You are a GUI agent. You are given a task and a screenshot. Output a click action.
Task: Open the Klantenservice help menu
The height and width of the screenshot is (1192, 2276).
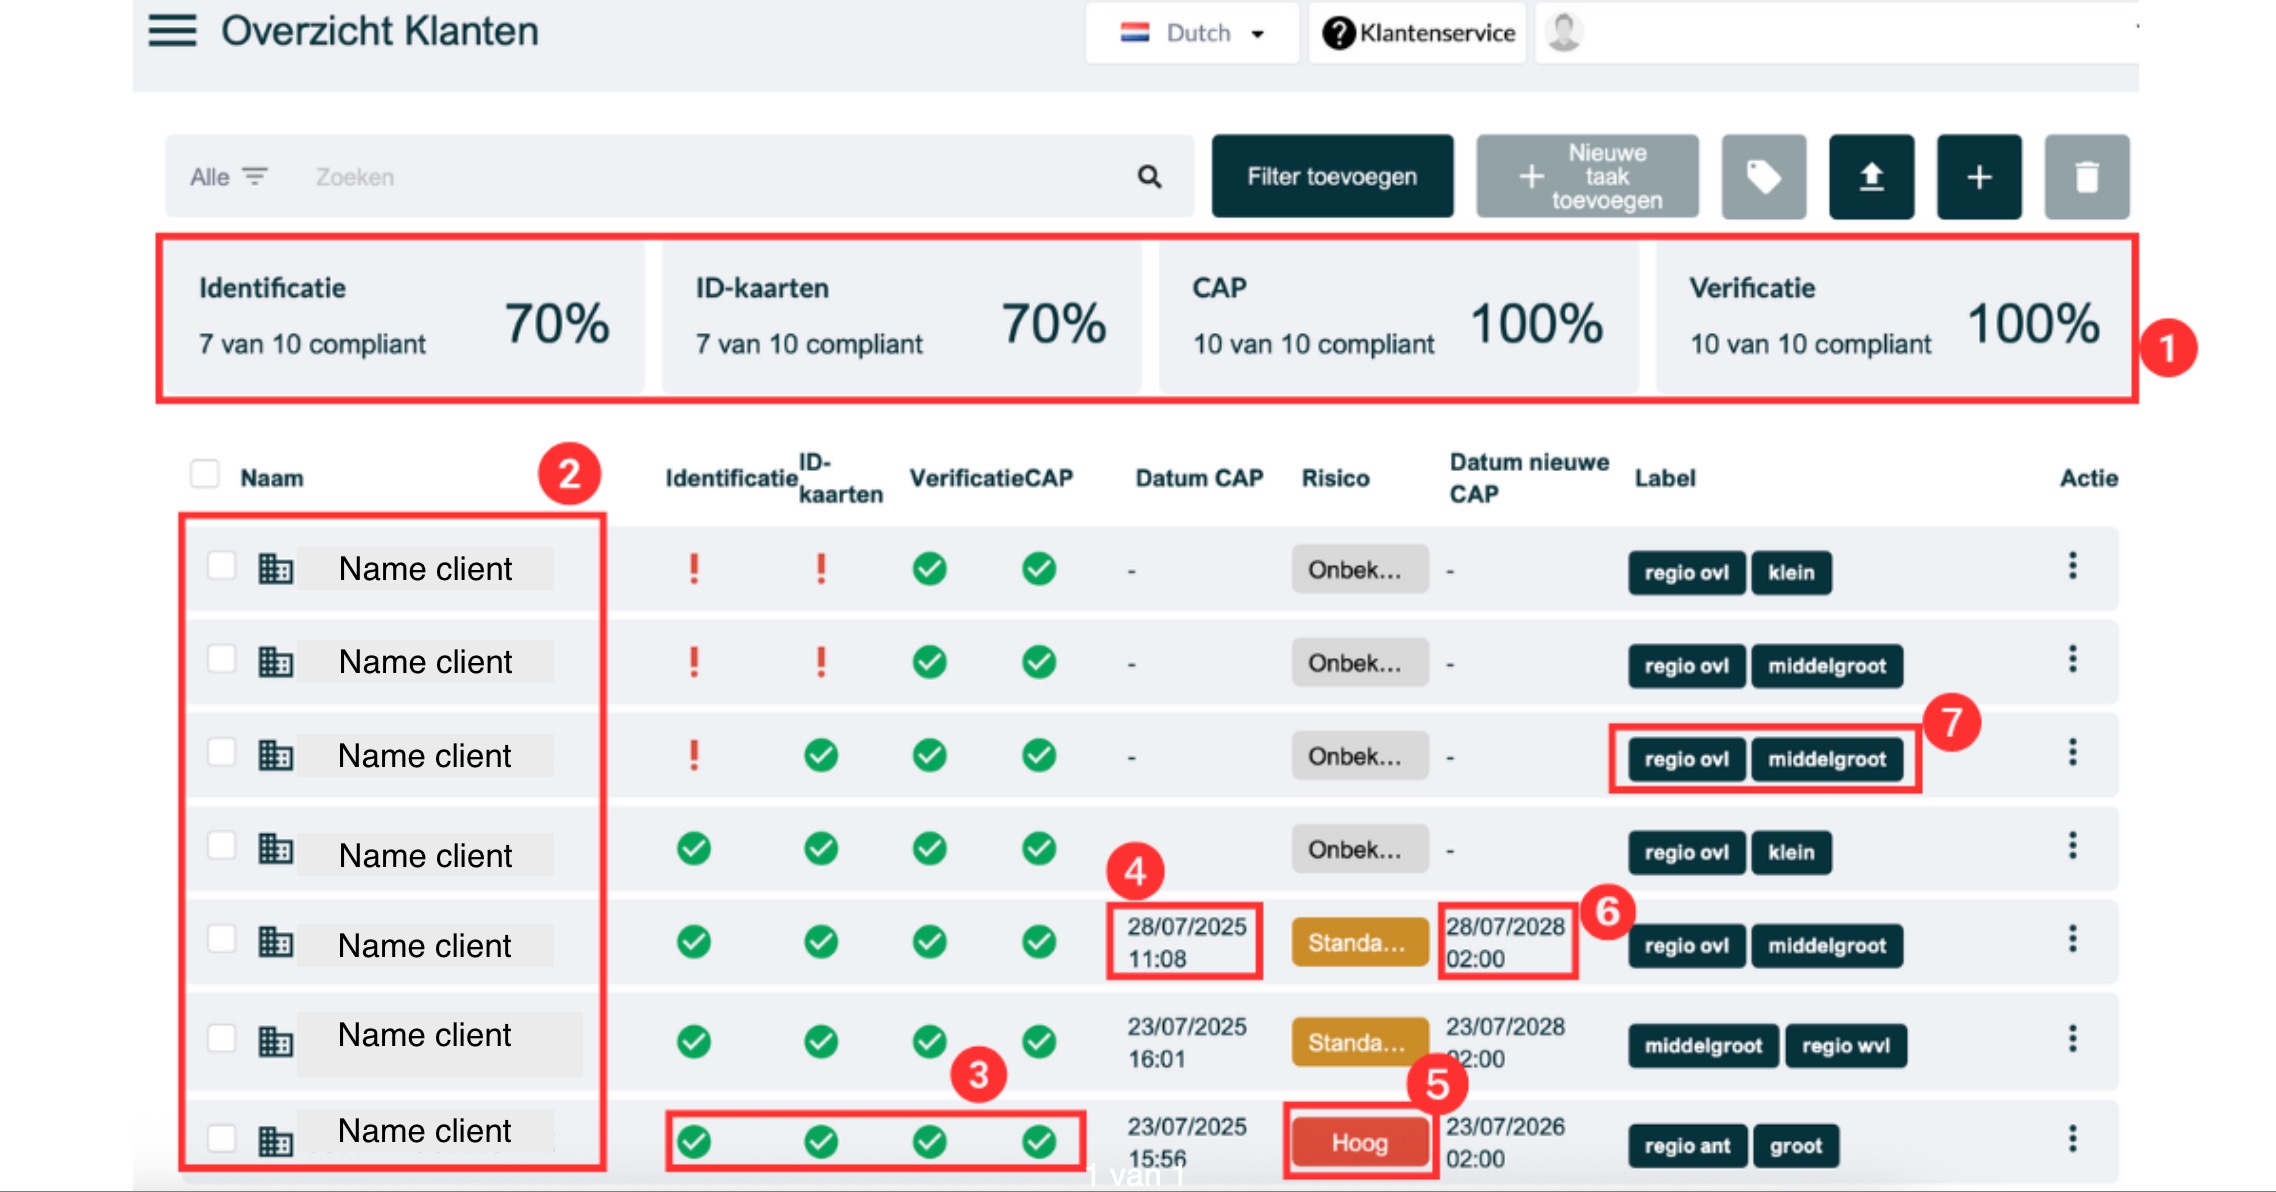coord(1418,33)
